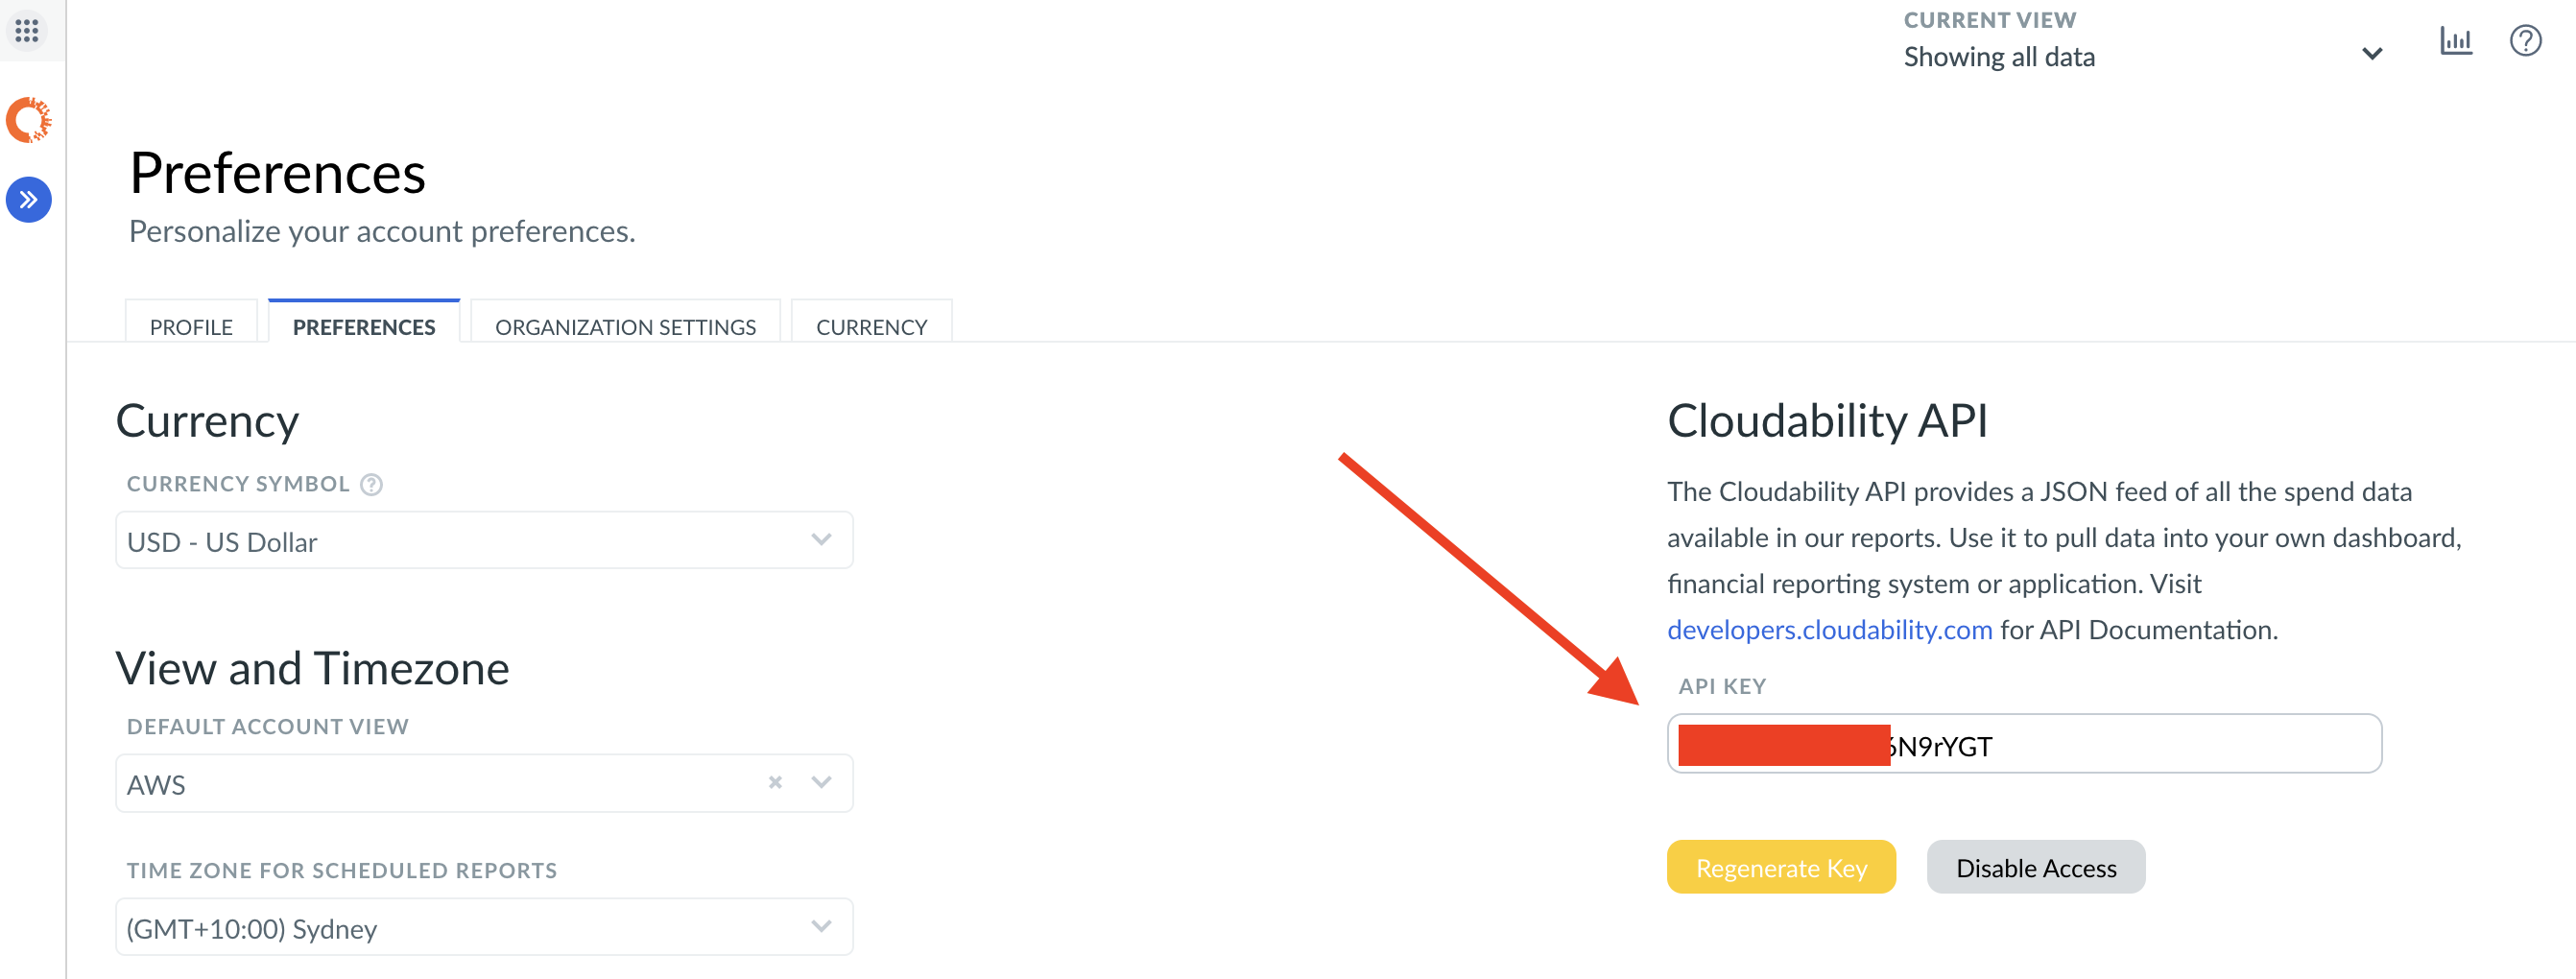Select the Preferences tab
The height and width of the screenshot is (979, 2576).
[x=364, y=327]
